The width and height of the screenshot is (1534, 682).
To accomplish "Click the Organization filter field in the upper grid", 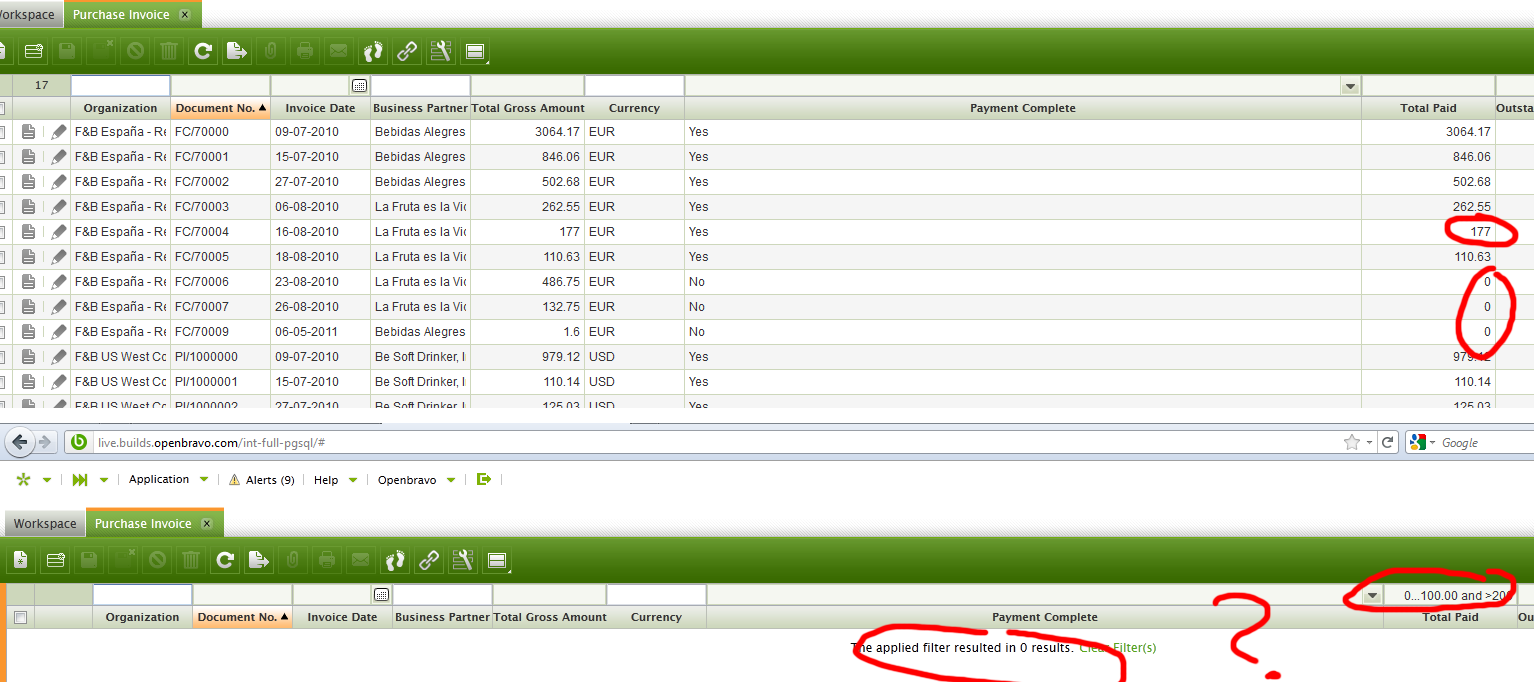I will pyautogui.click(x=120, y=86).
